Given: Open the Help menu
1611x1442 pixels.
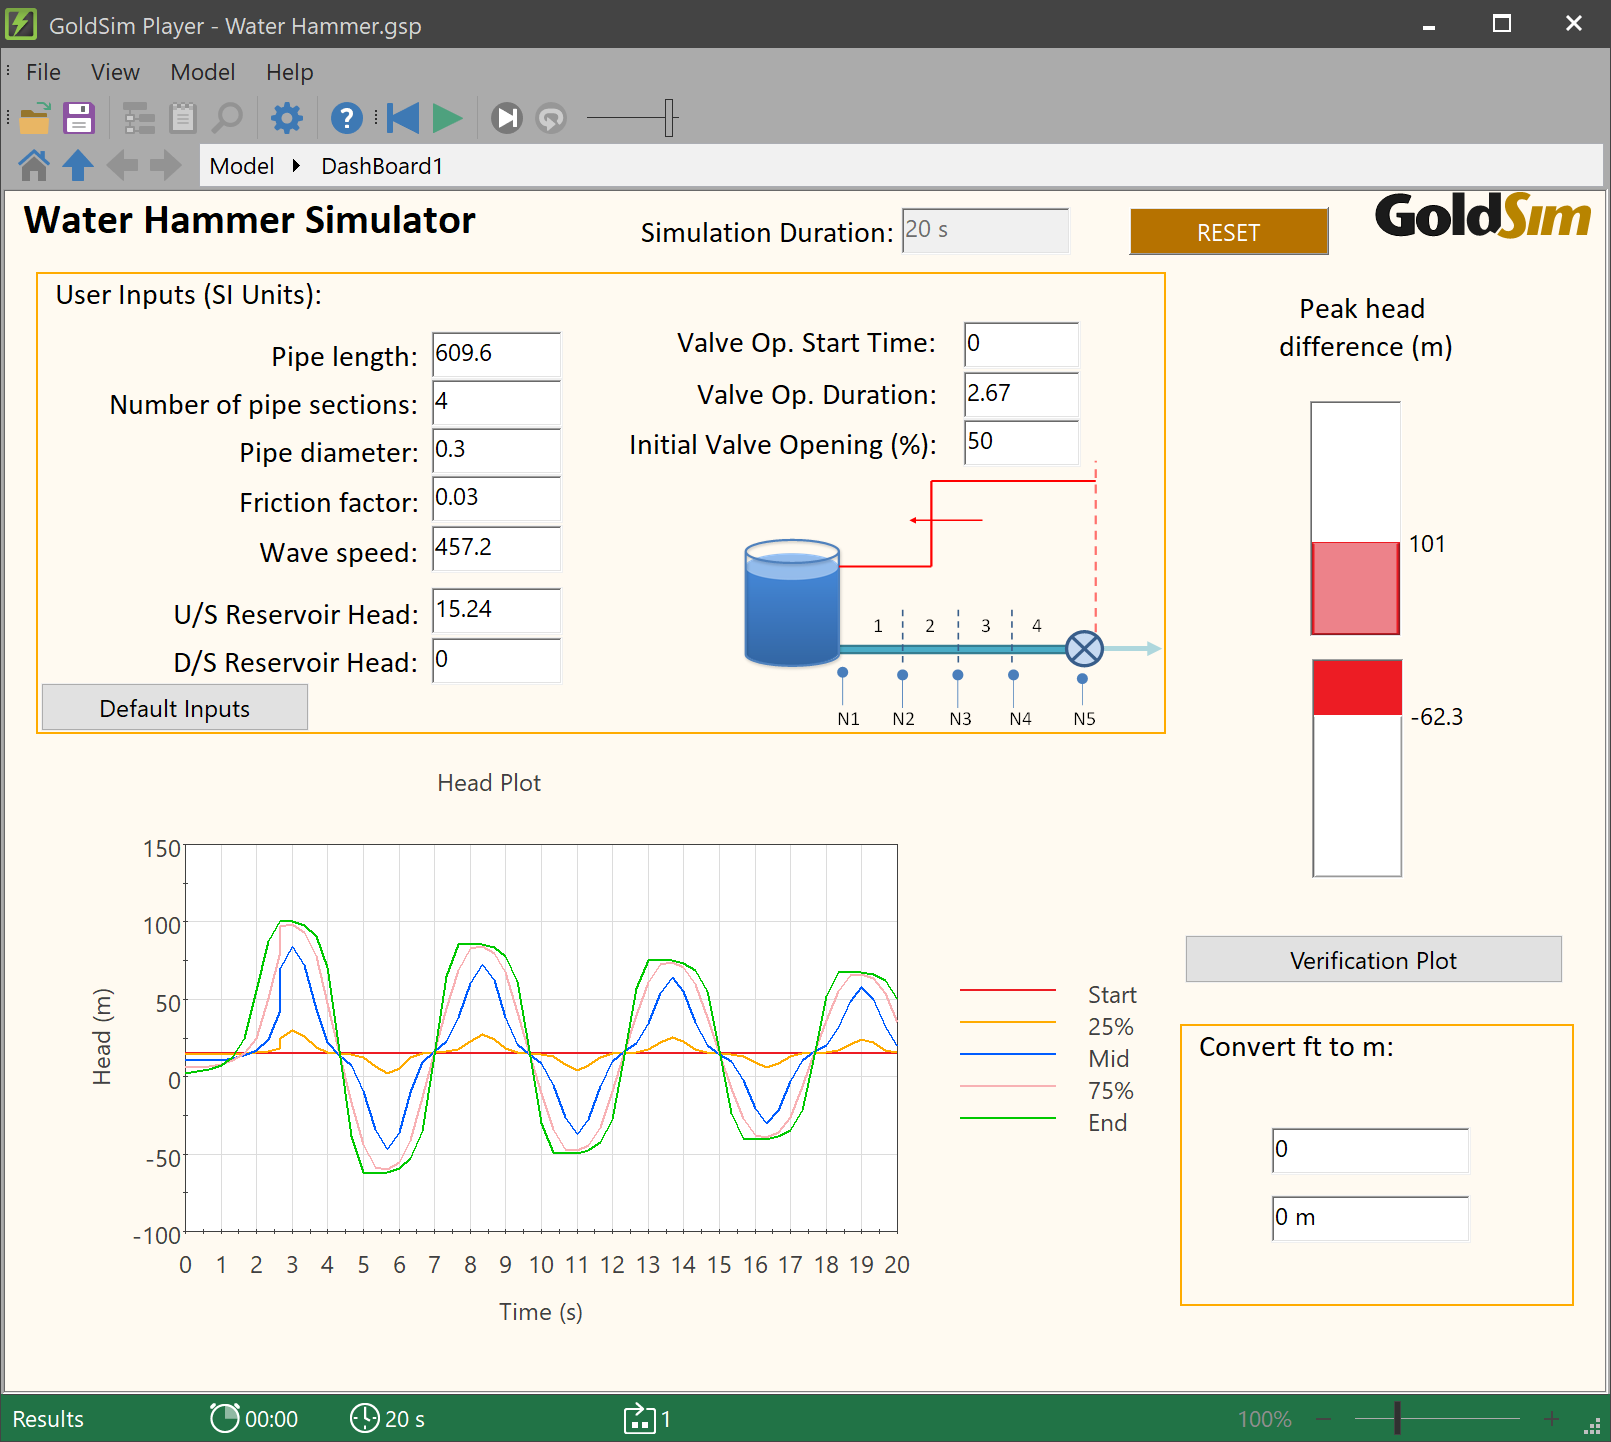Looking at the screenshot, I should coord(289,72).
